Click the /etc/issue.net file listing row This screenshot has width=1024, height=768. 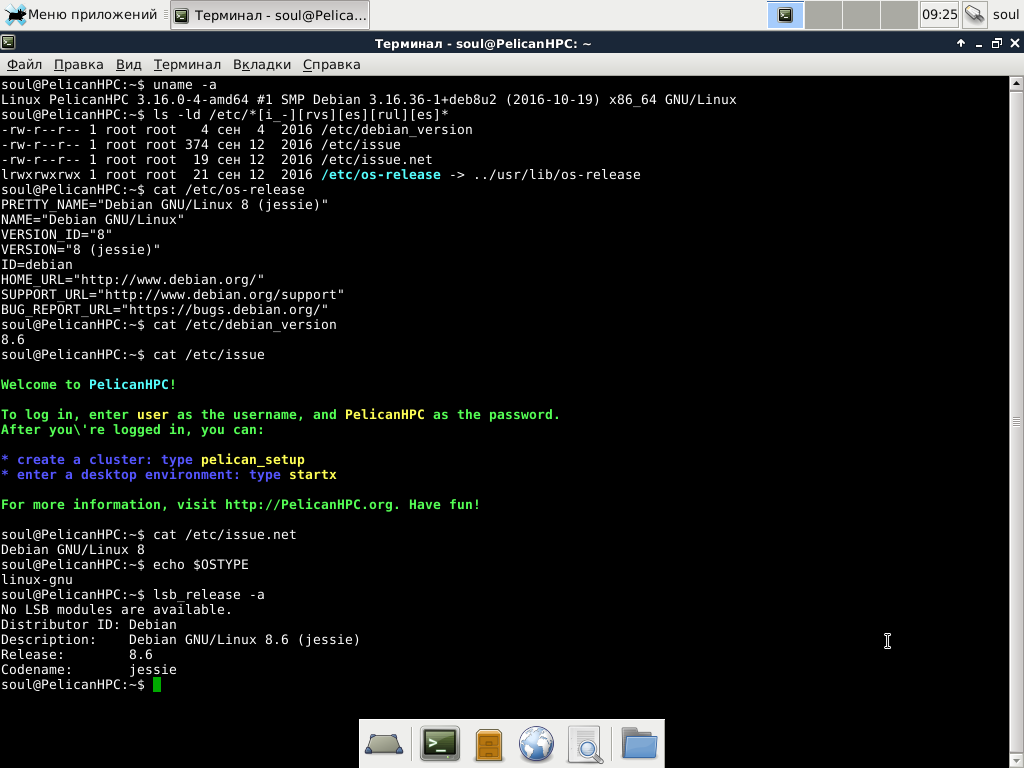coord(216,159)
